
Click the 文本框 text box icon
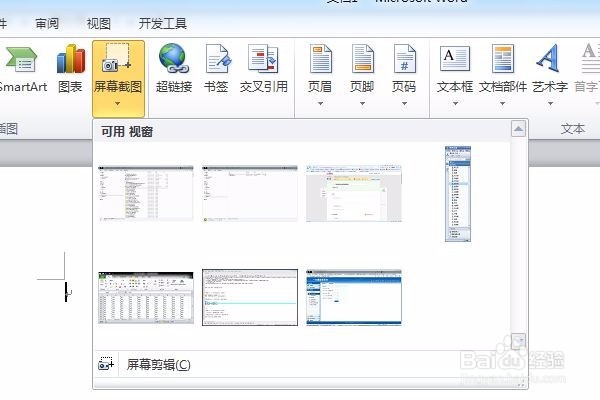tap(455, 59)
